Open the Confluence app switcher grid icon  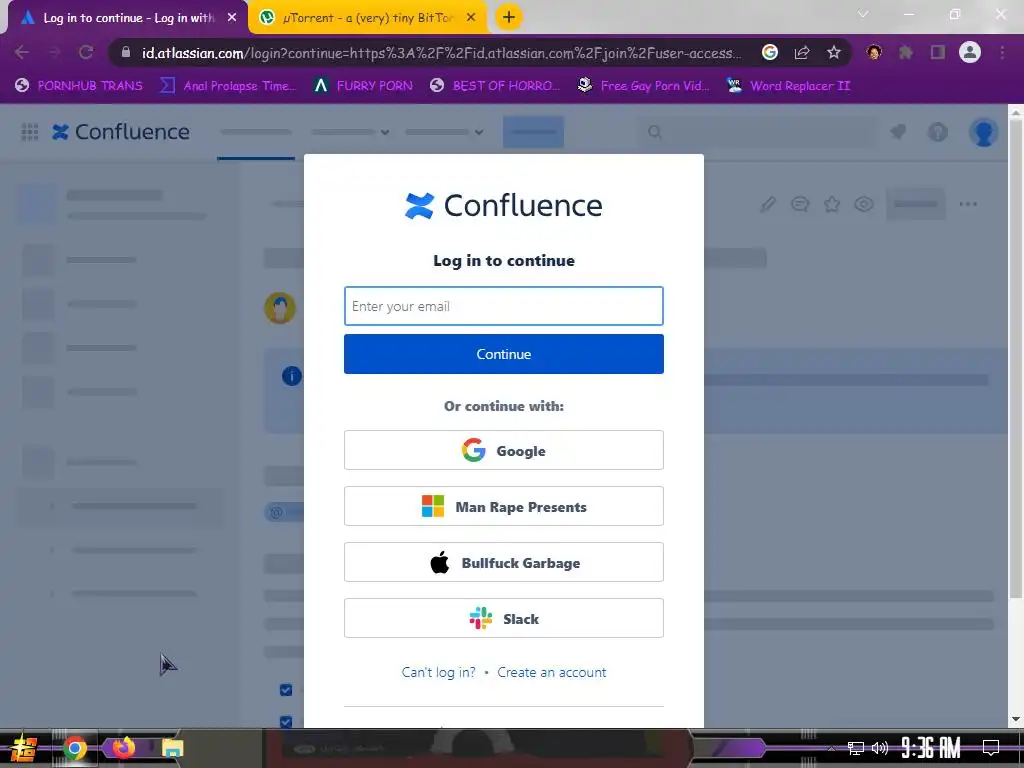[x=29, y=132]
